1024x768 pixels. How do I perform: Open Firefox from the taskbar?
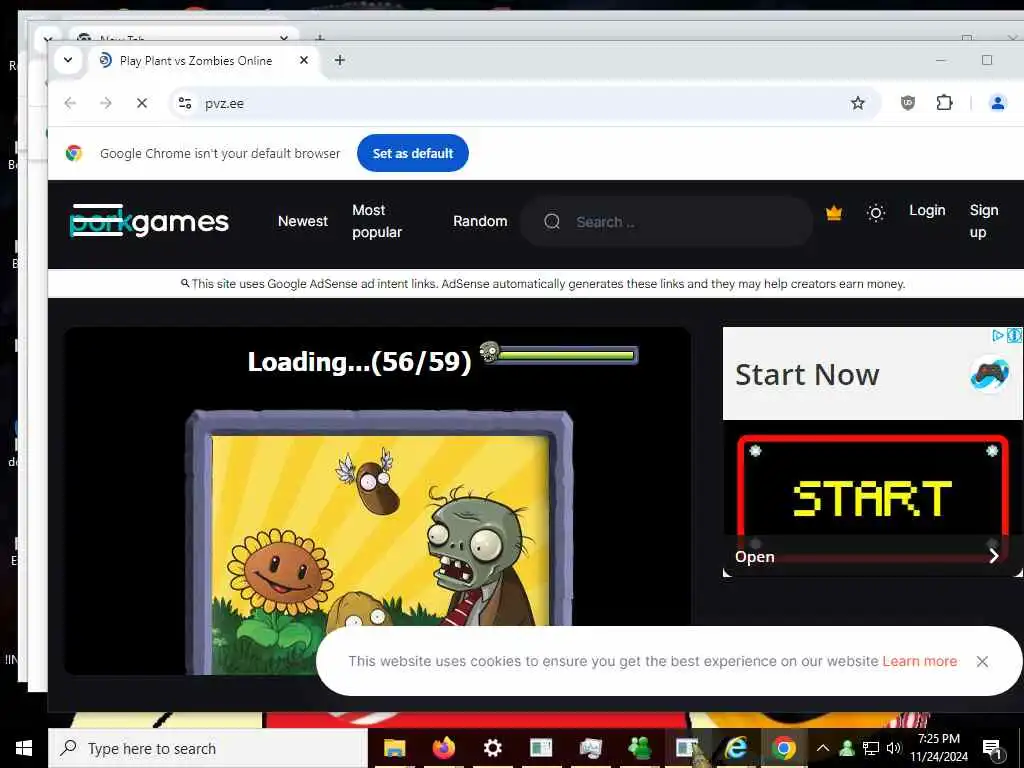443,748
